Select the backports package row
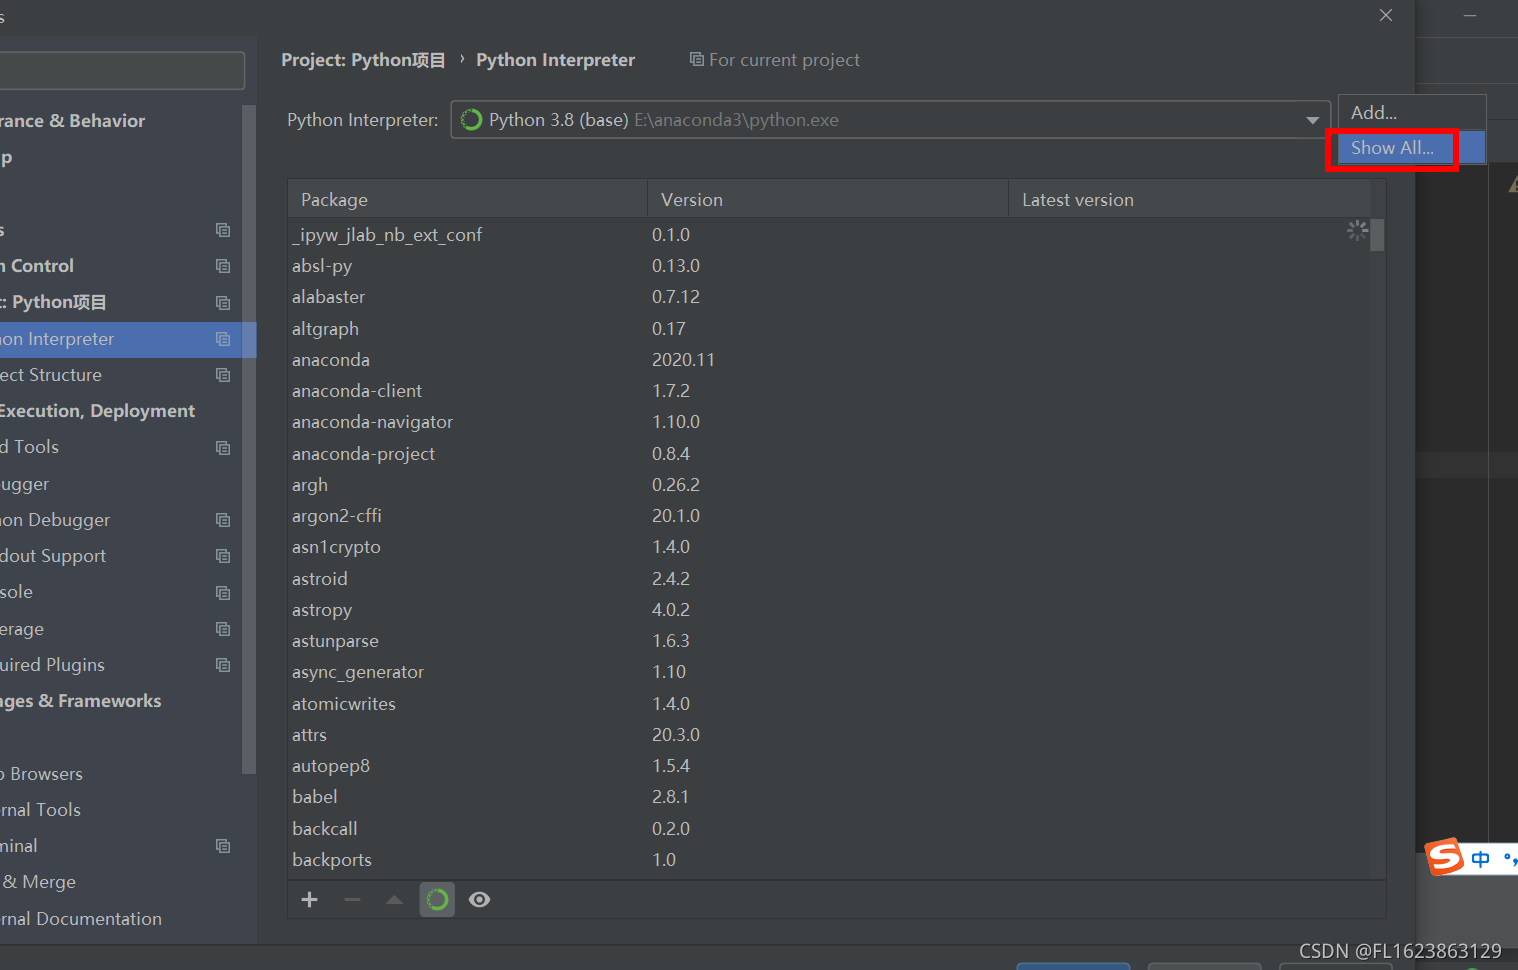 [829, 860]
